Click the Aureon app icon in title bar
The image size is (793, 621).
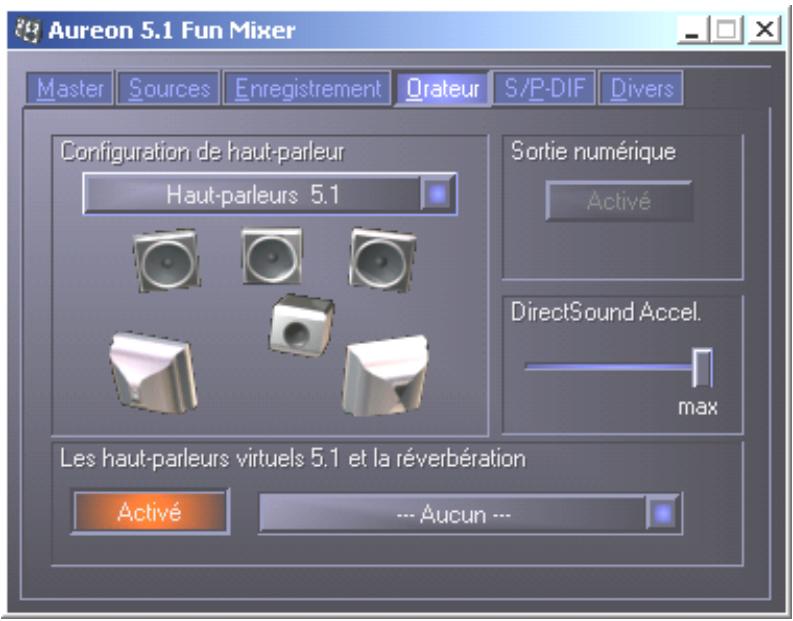click(x=28, y=30)
